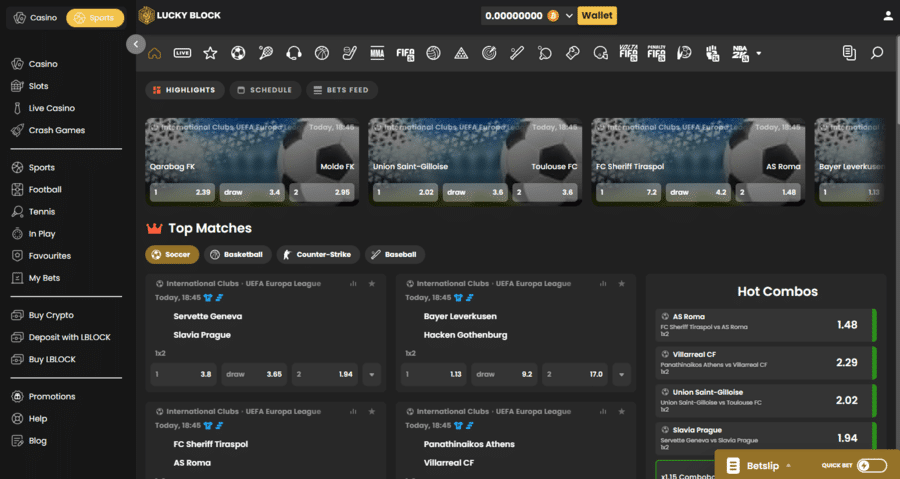Select the Volta FIFA icon

[x=629, y=53]
